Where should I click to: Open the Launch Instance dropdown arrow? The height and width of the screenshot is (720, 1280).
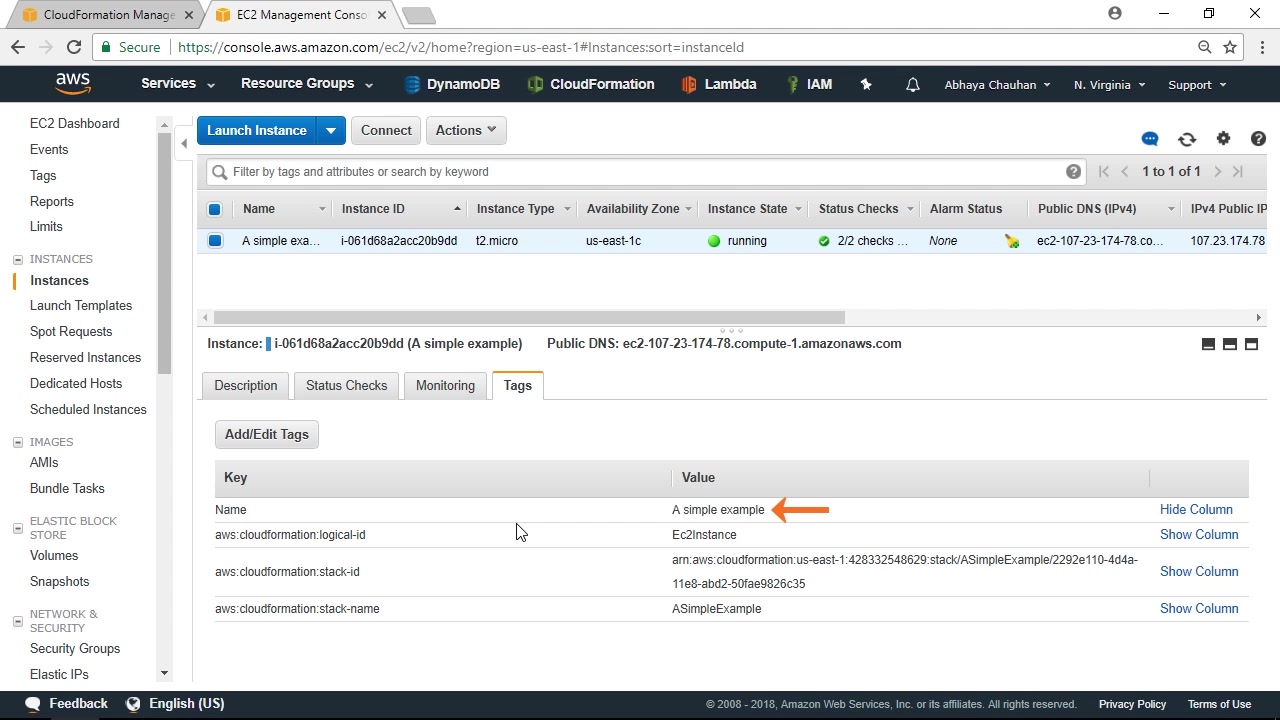(331, 131)
